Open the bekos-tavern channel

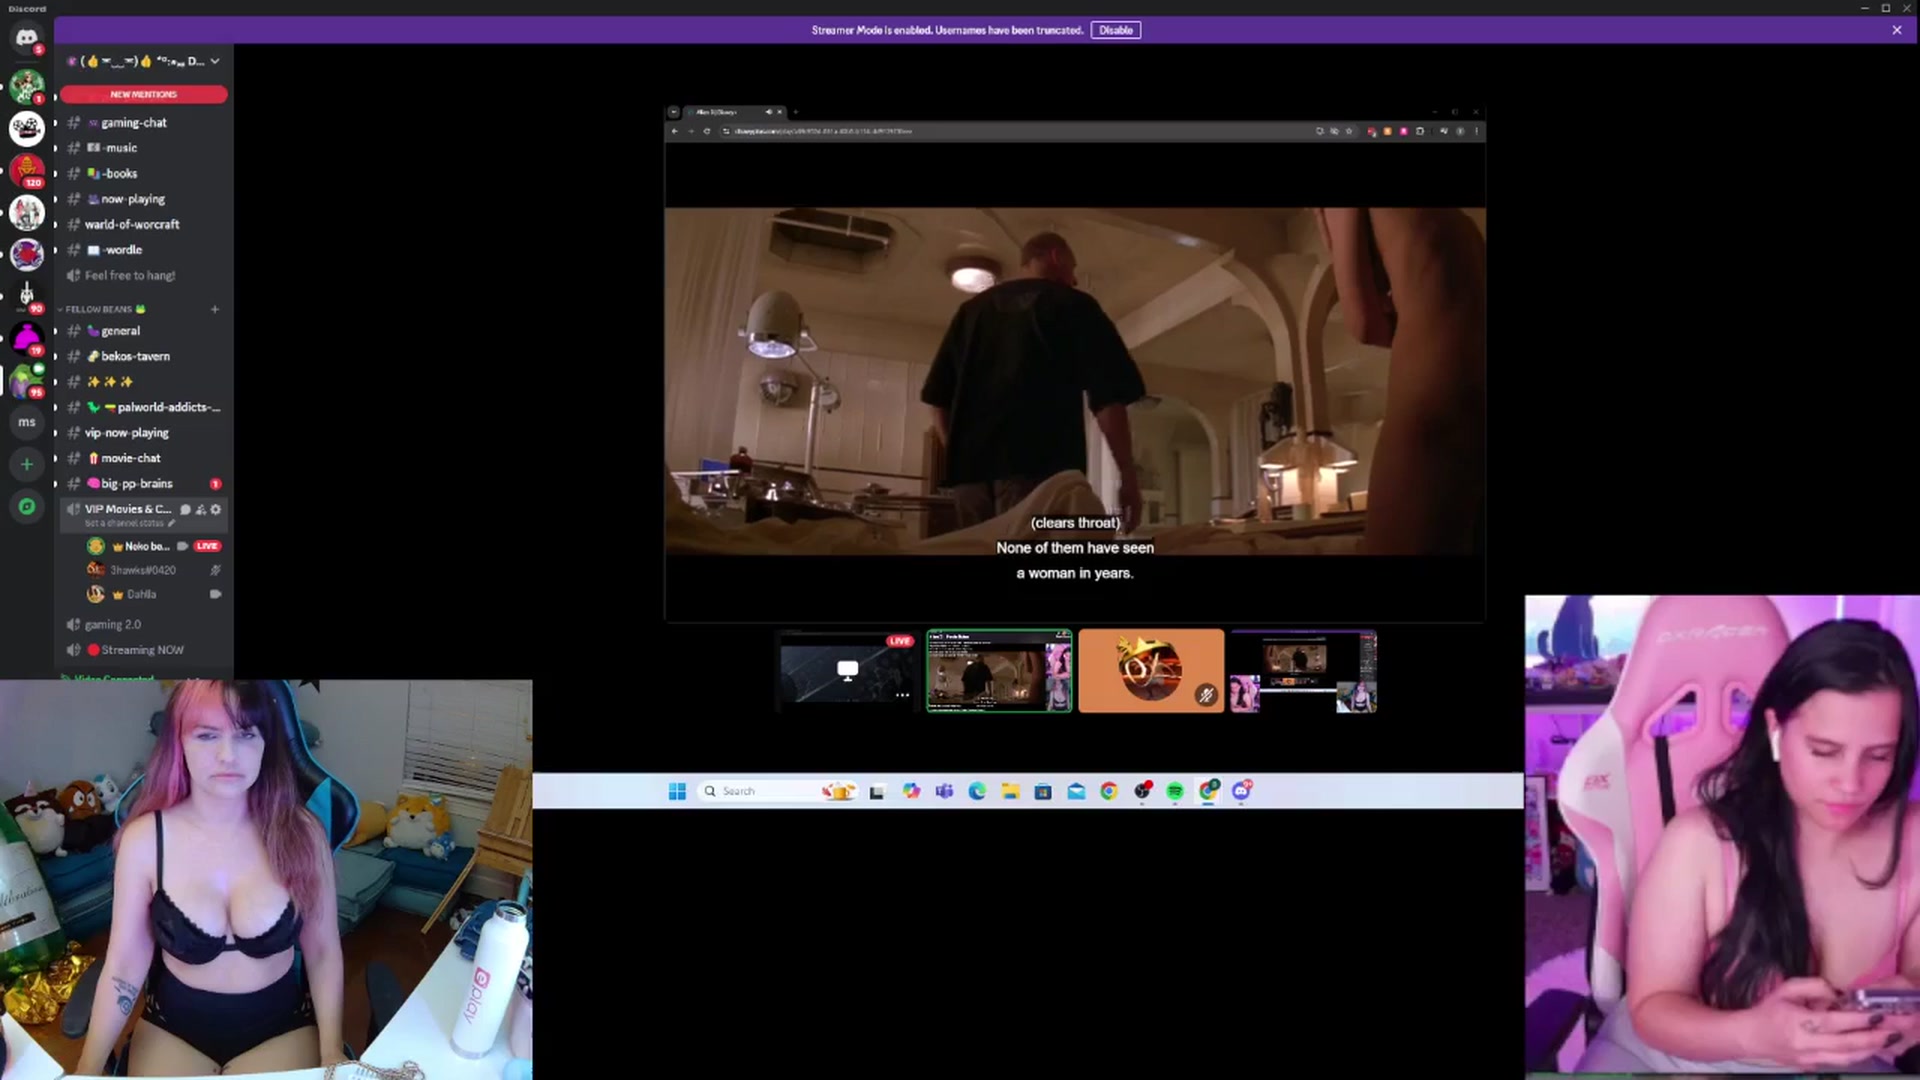[144, 356]
